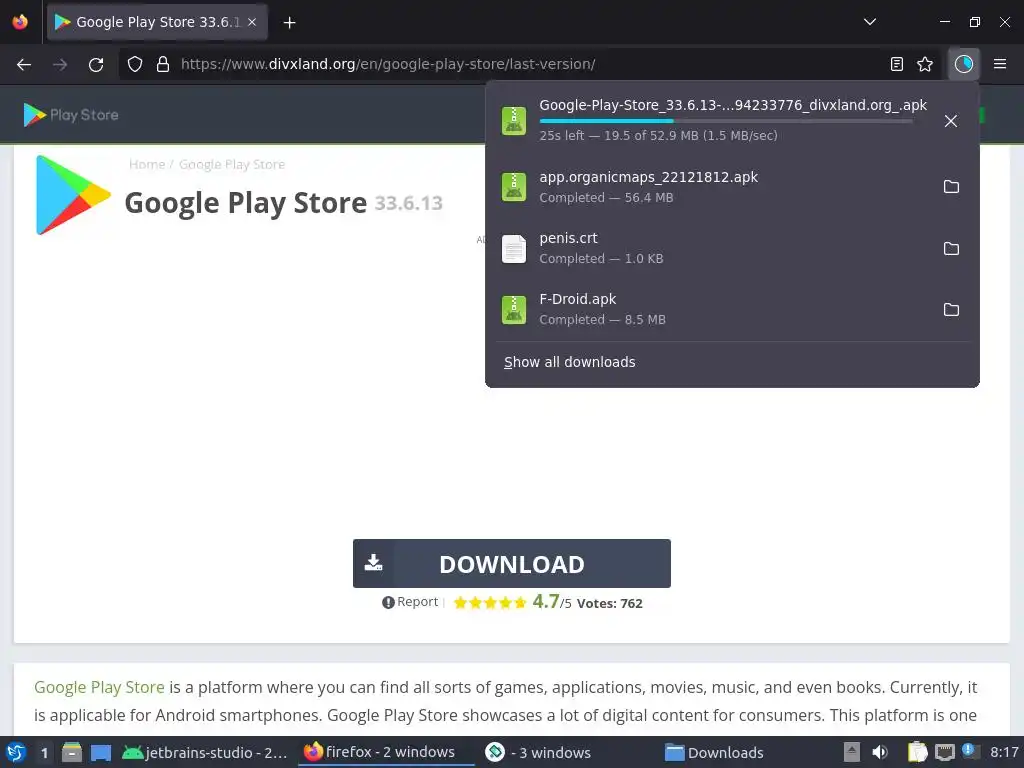Click the F-Droid.apk file icon
This screenshot has width=1024, height=768.
pyautogui.click(x=514, y=310)
